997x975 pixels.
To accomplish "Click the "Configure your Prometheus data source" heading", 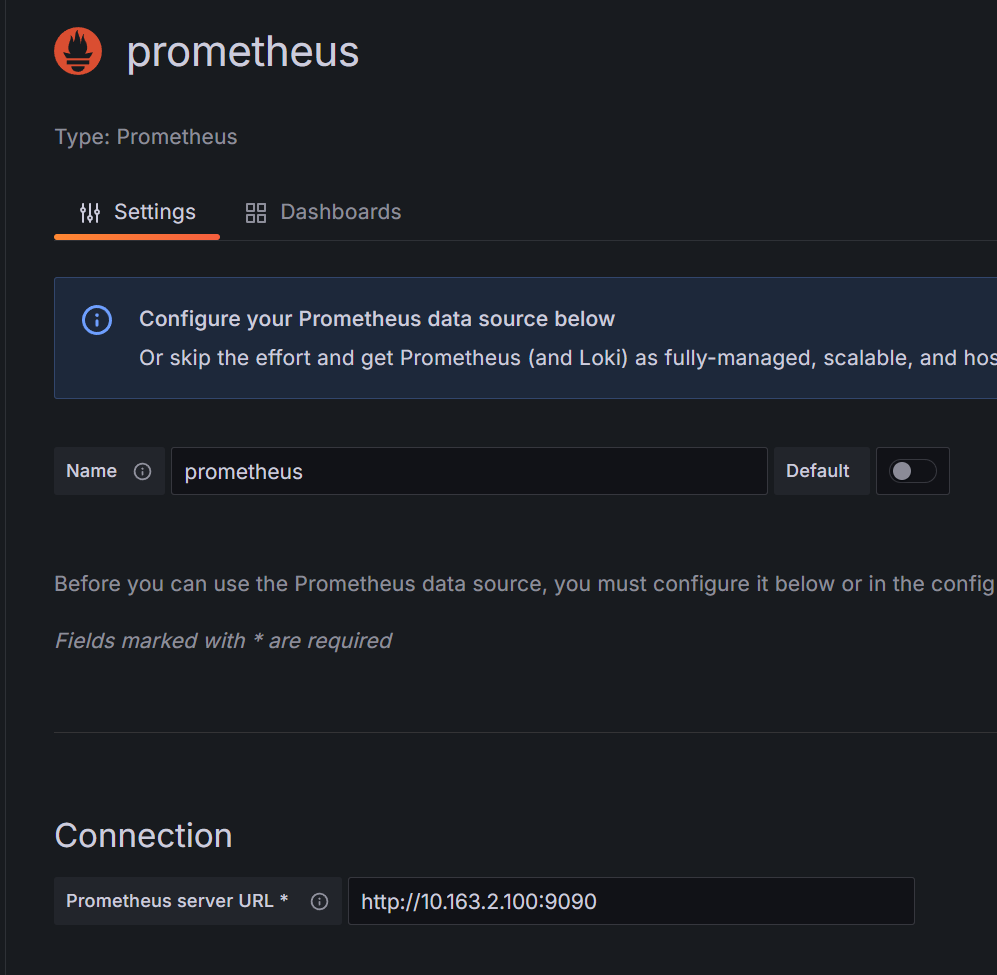I will point(377,319).
